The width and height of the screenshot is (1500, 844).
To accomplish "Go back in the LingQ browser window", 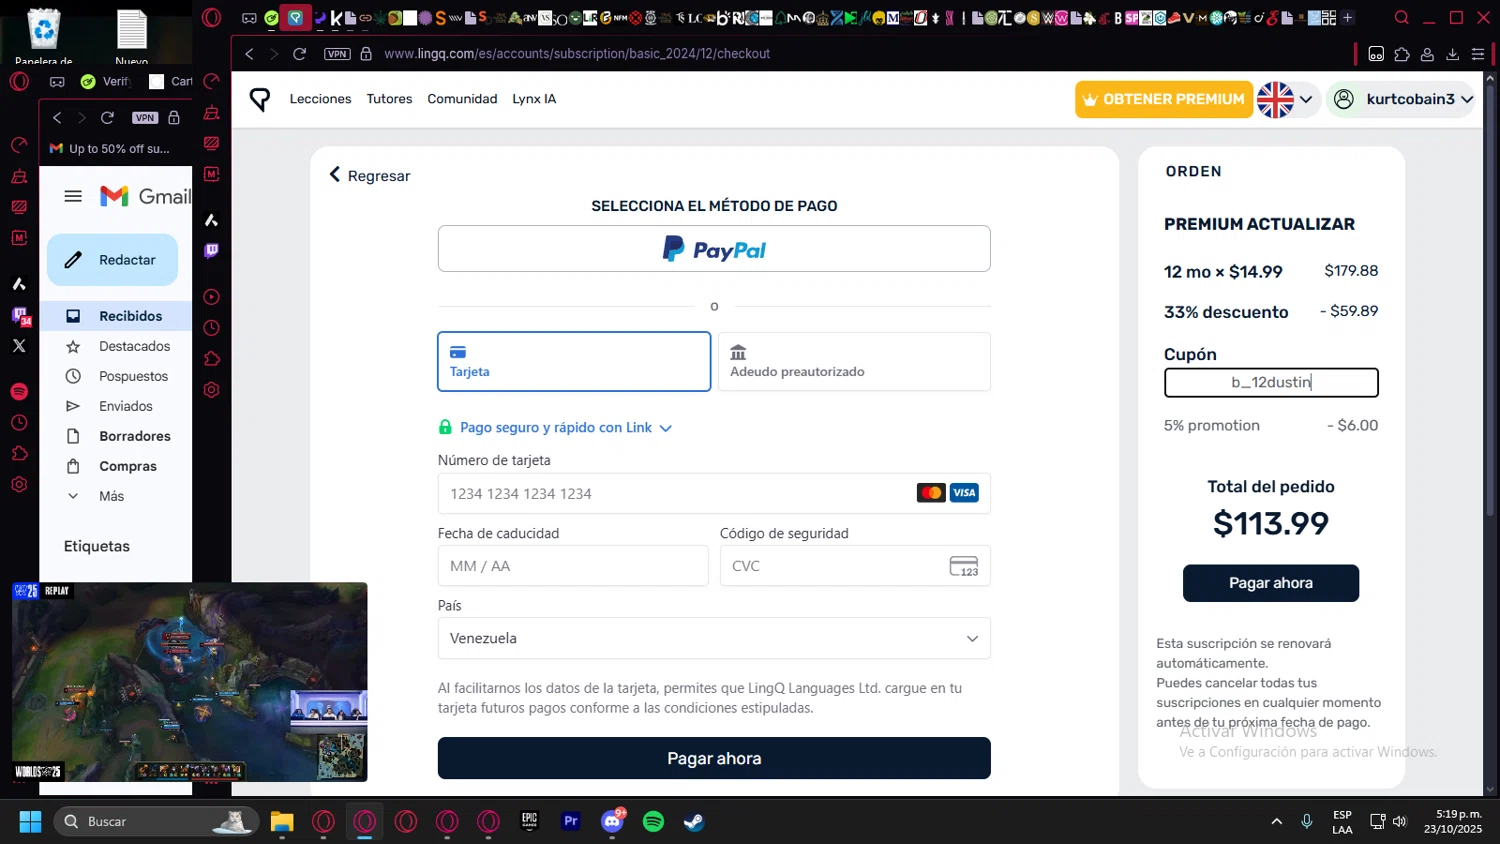I will coord(250,54).
